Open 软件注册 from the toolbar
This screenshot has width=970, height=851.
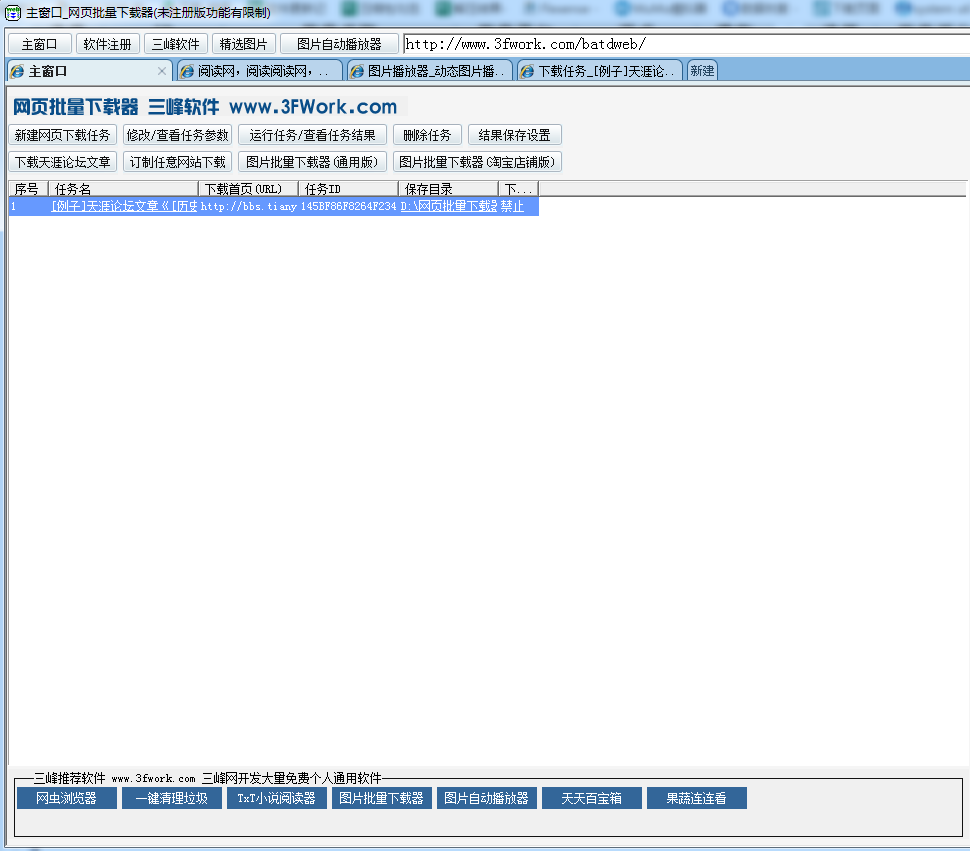108,44
